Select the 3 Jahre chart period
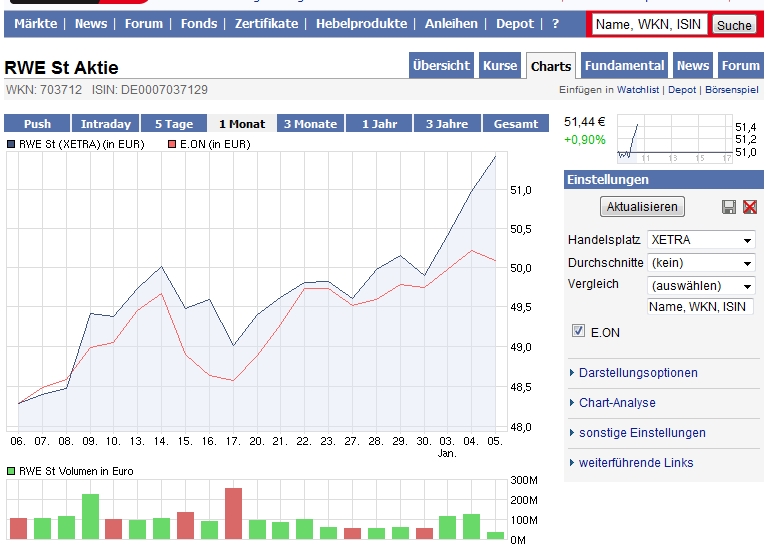The image size is (773, 544). [x=447, y=123]
